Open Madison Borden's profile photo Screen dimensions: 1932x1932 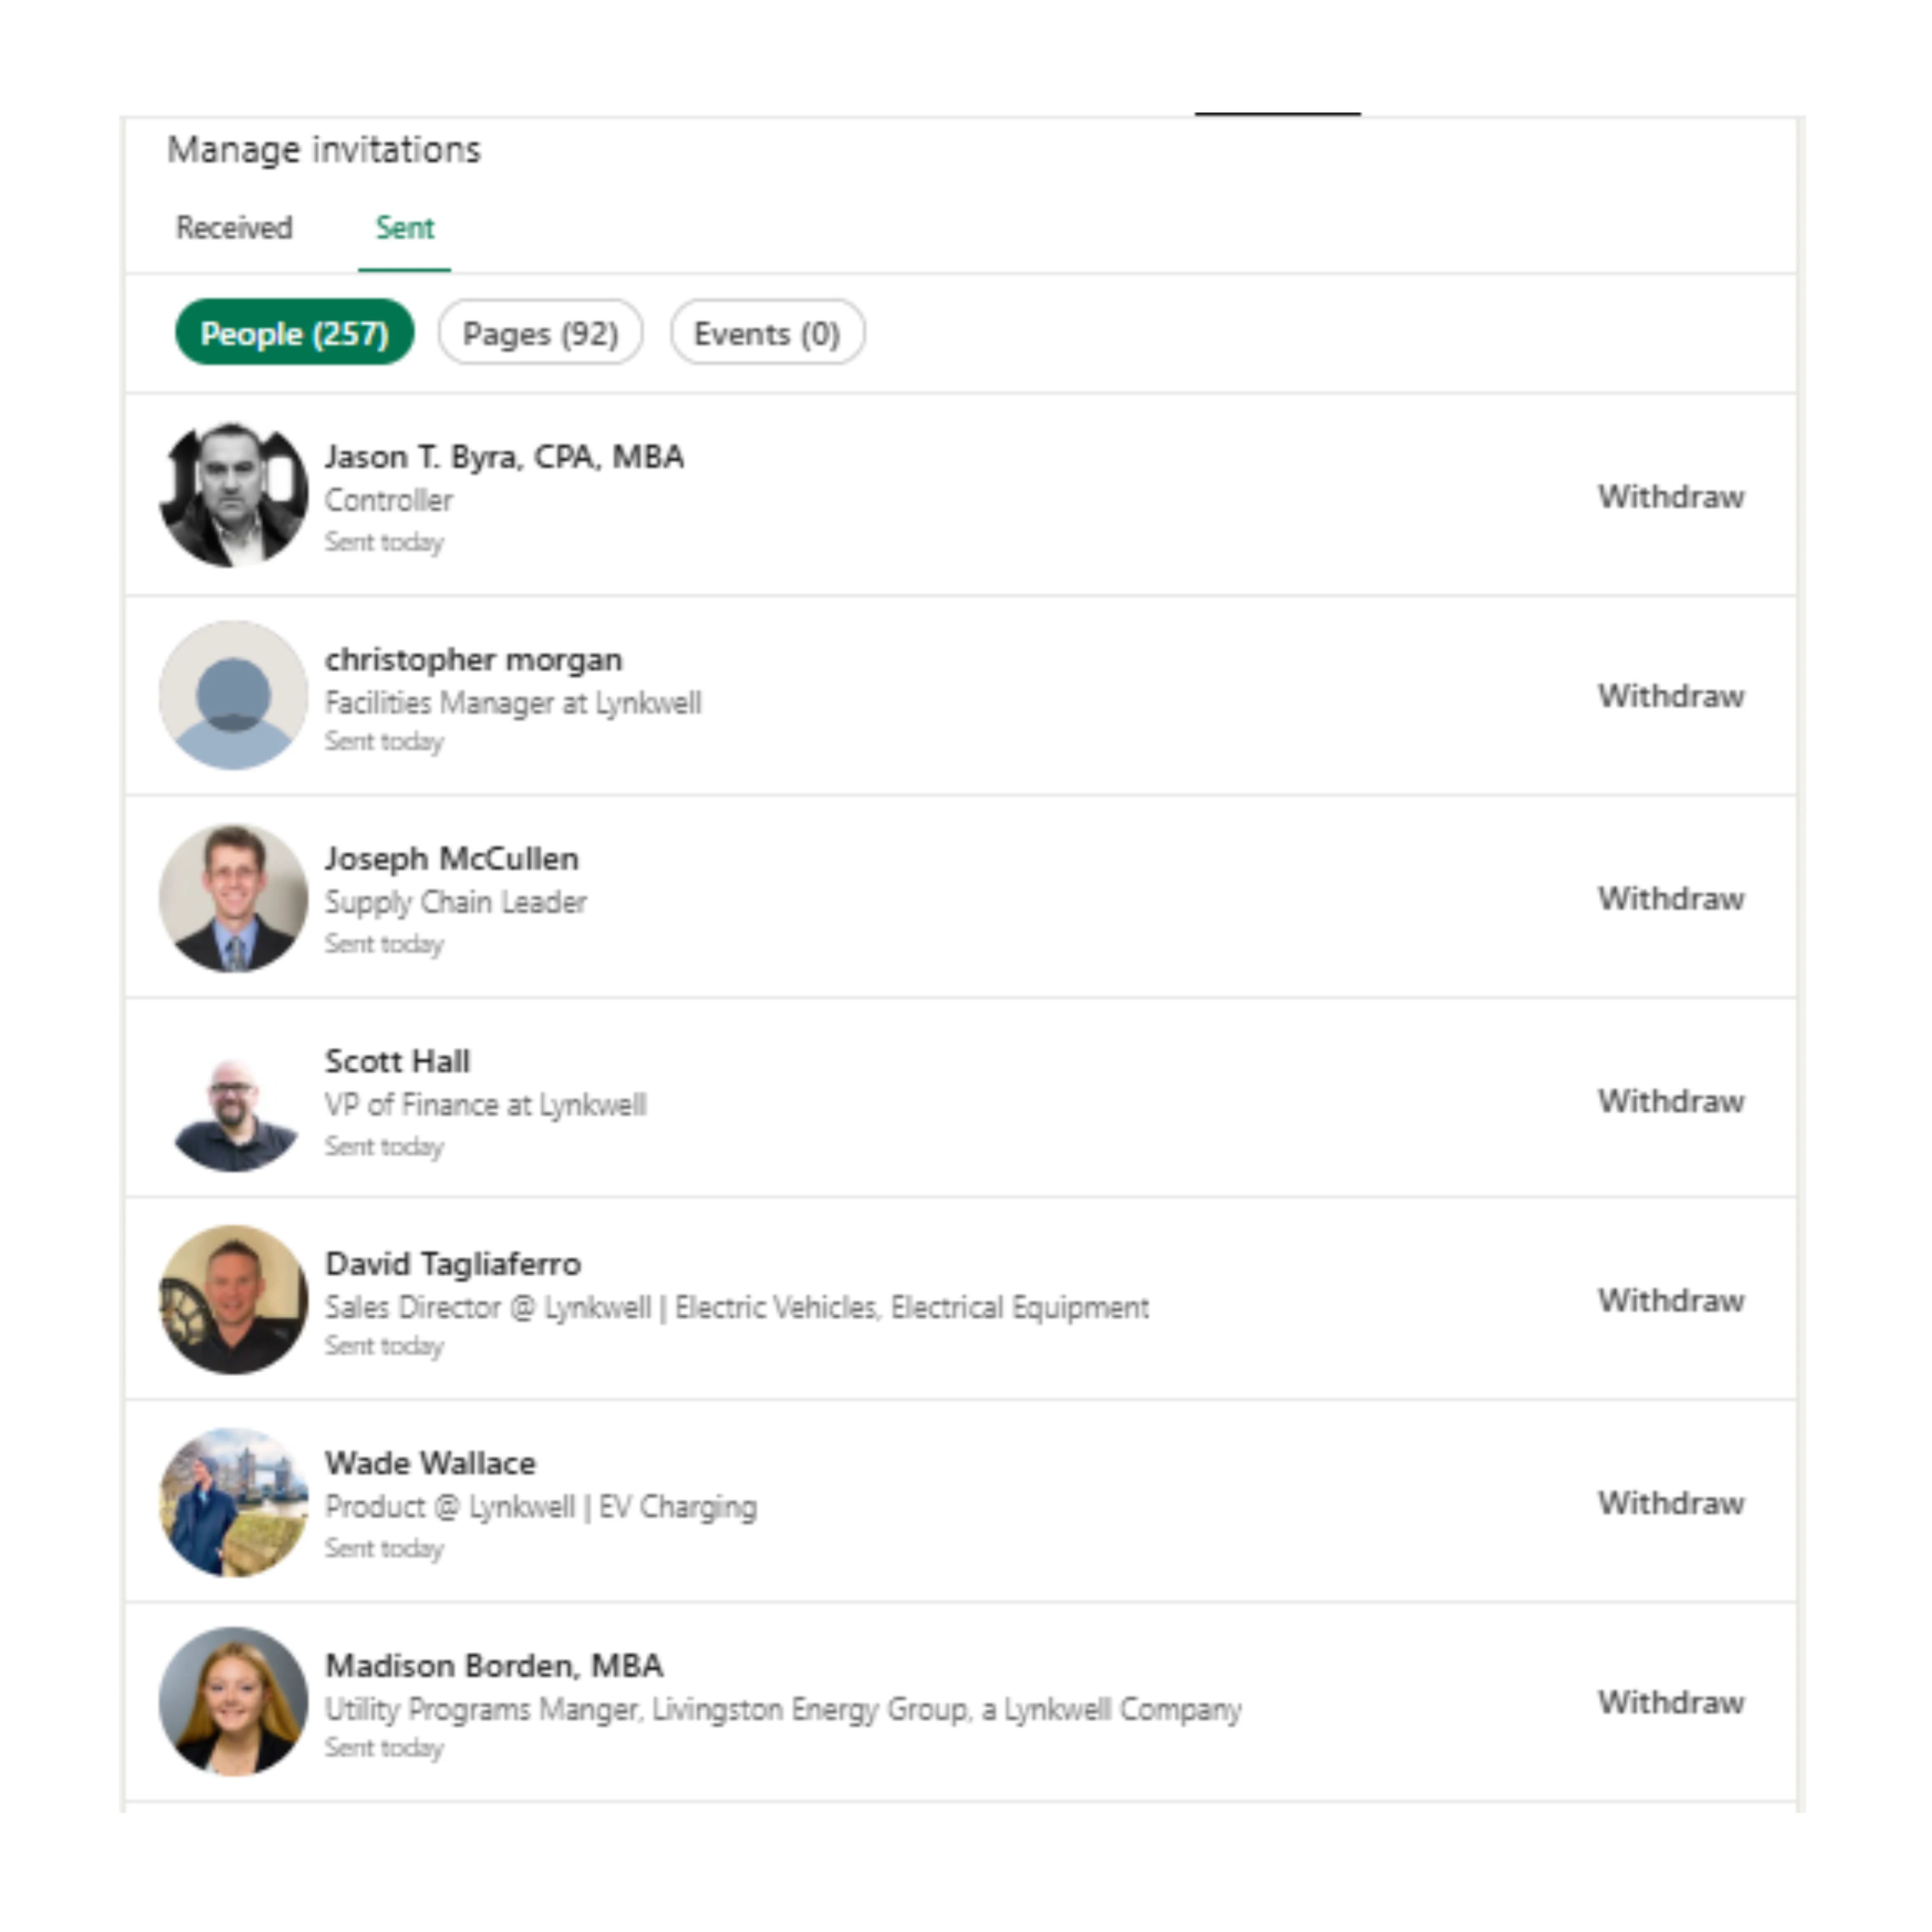point(233,1702)
